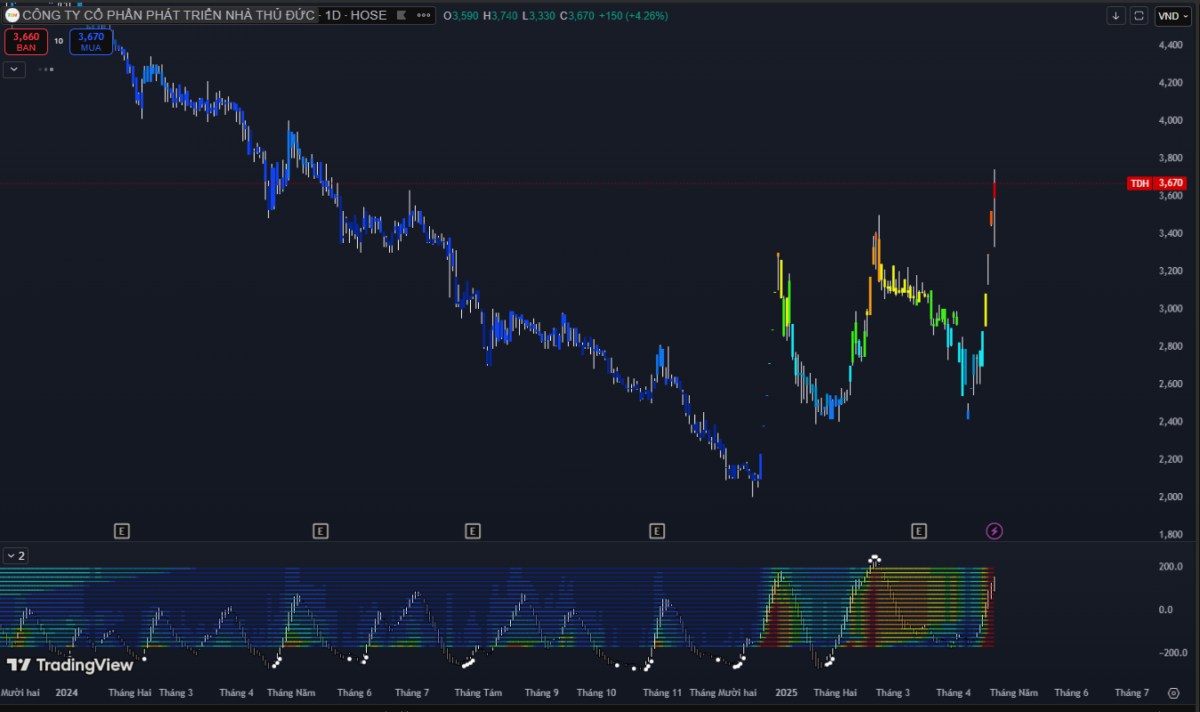The width and height of the screenshot is (1200, 712).
Task: Click the Tháng Tám label on time axis
Action: point(478,692)
